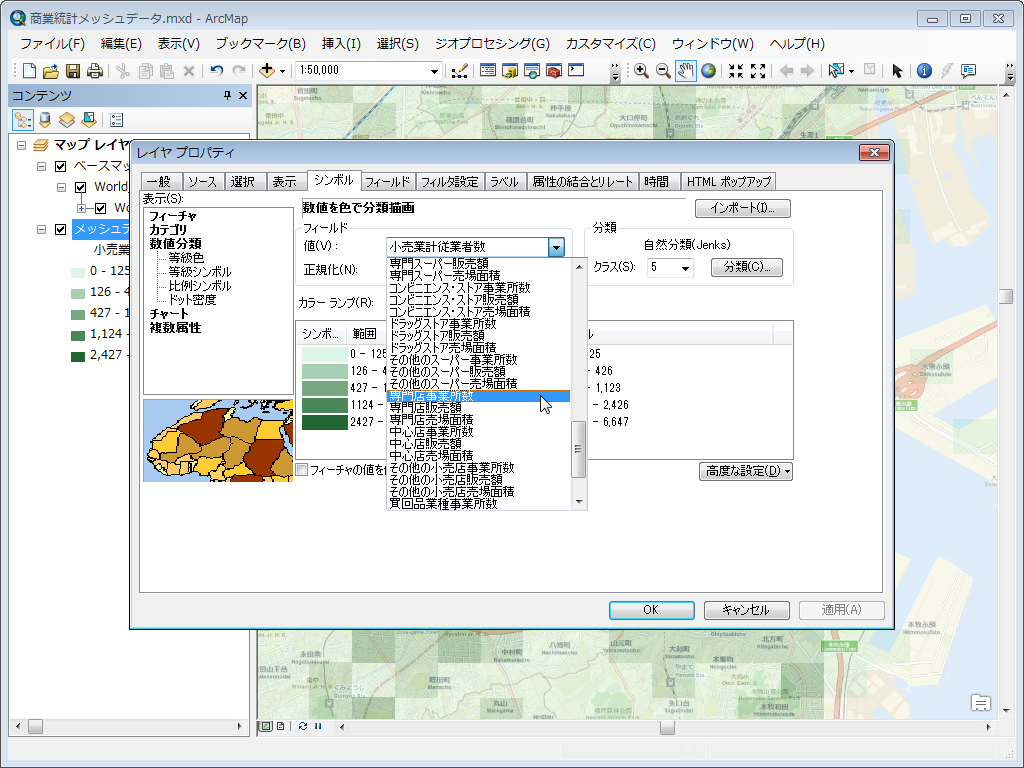
Task: Click the Undo arrow icon
Action: pyautogui.click(x=217, y=71)
